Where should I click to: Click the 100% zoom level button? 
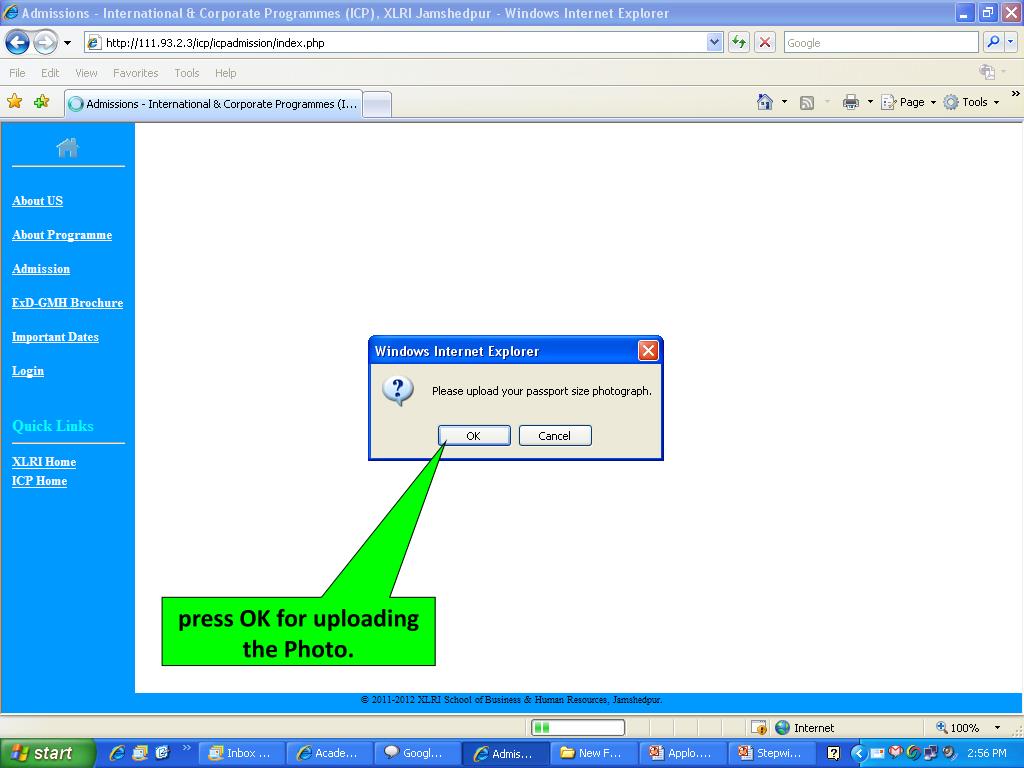coord(958,728)
